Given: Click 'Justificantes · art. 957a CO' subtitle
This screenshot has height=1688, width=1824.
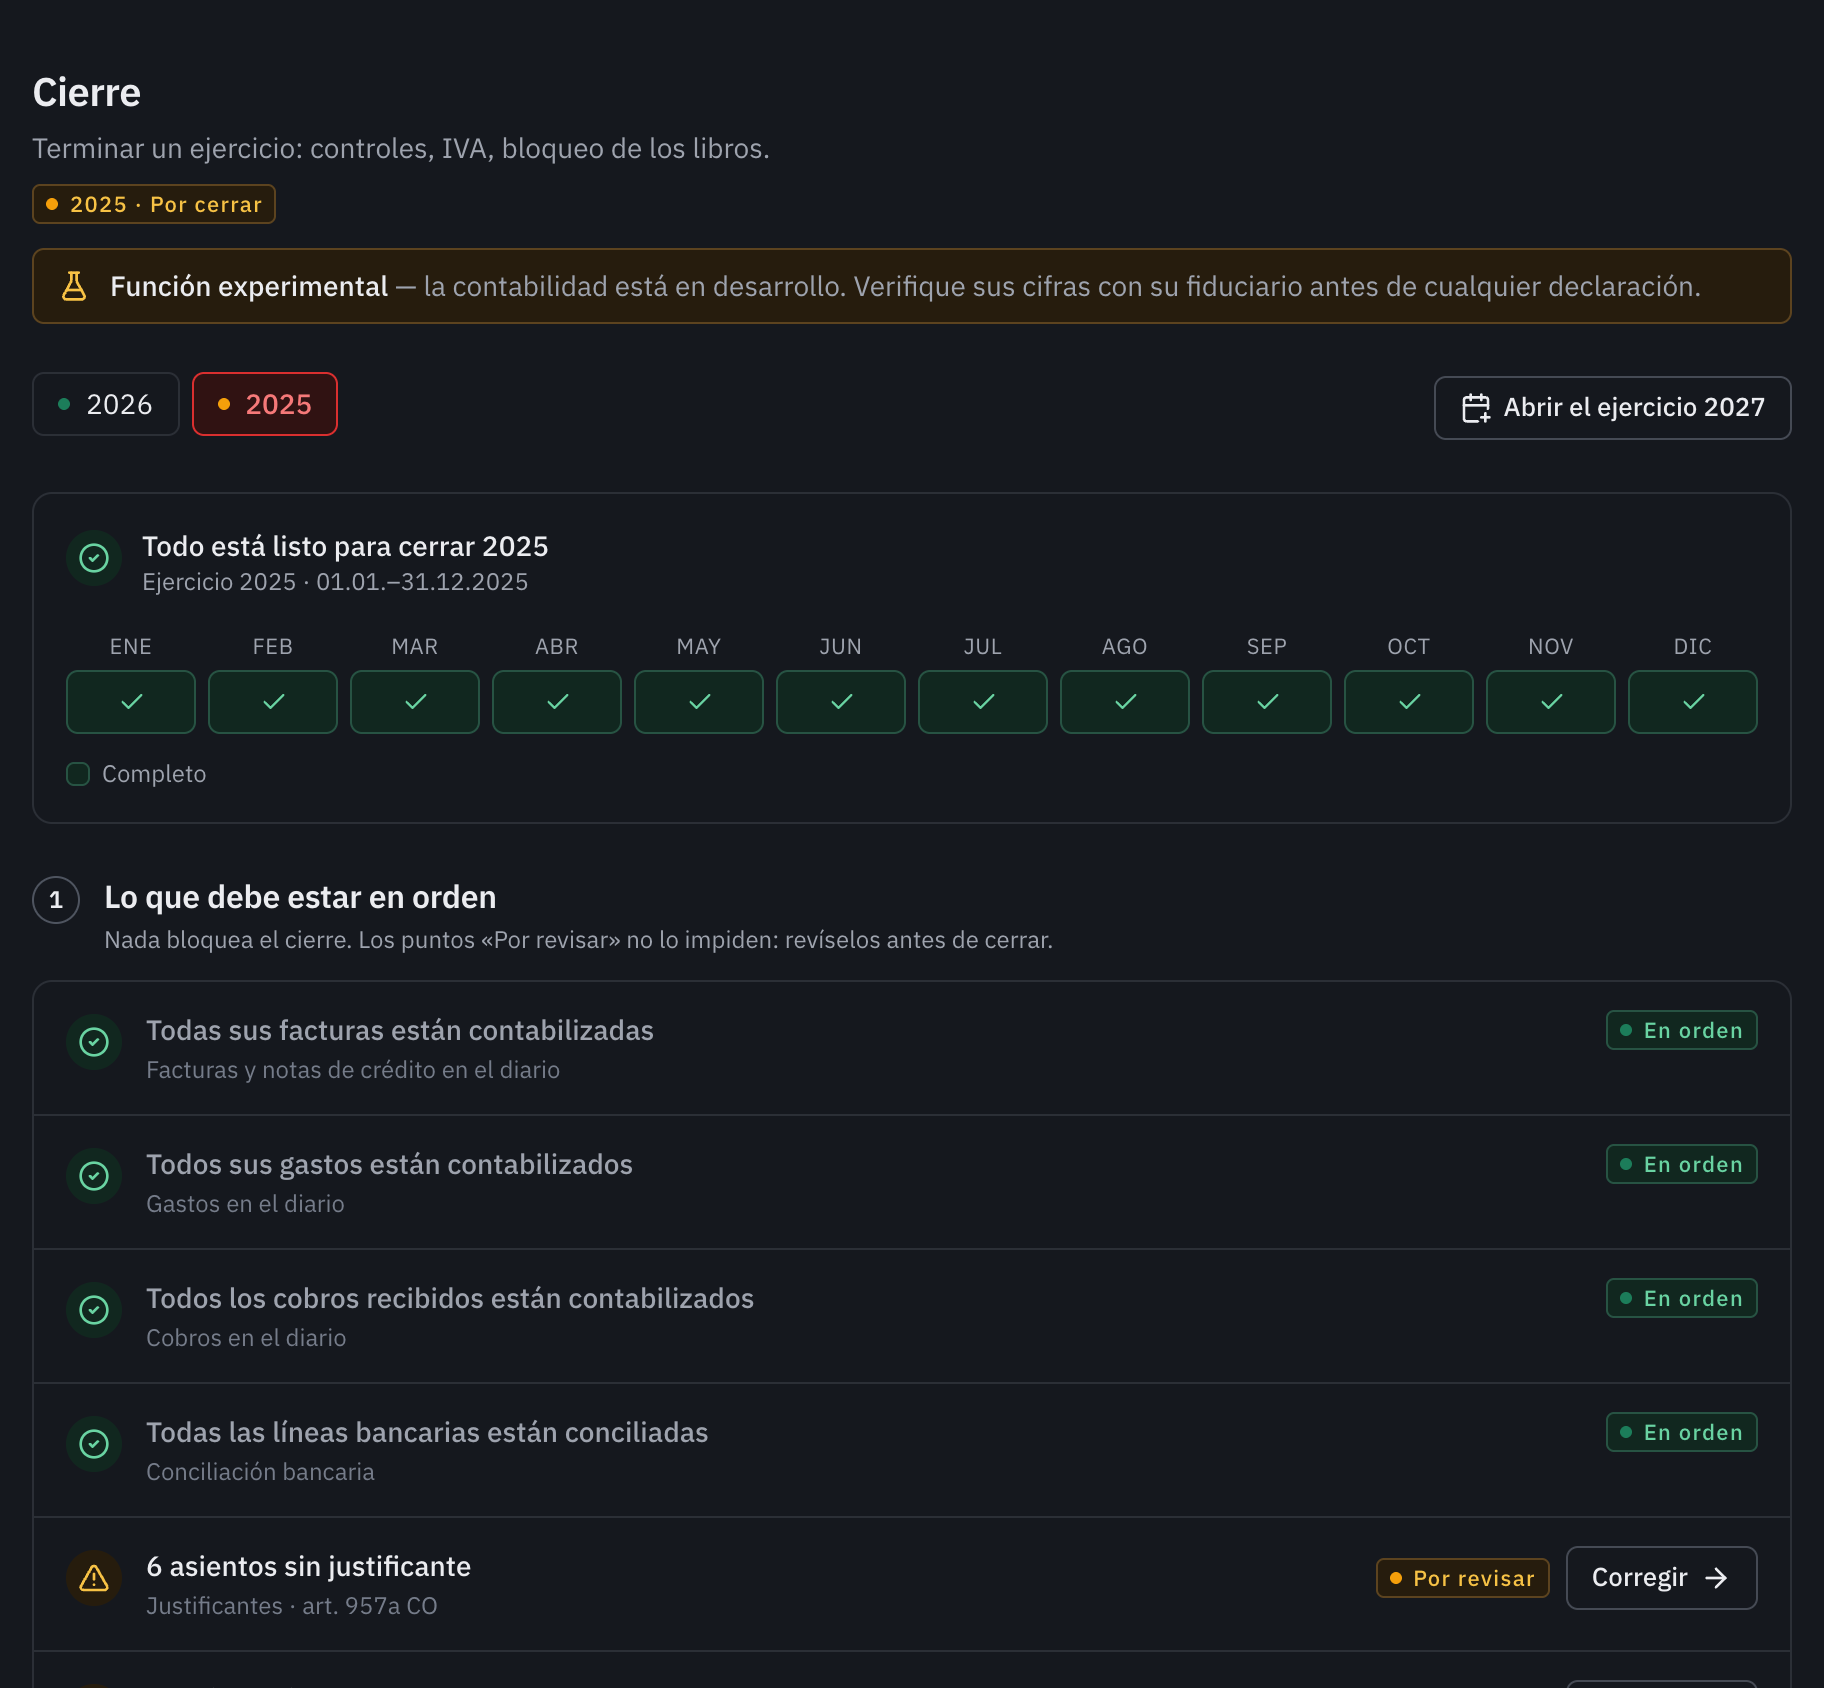Looking at the screenshot, I should pos(292,1606).
